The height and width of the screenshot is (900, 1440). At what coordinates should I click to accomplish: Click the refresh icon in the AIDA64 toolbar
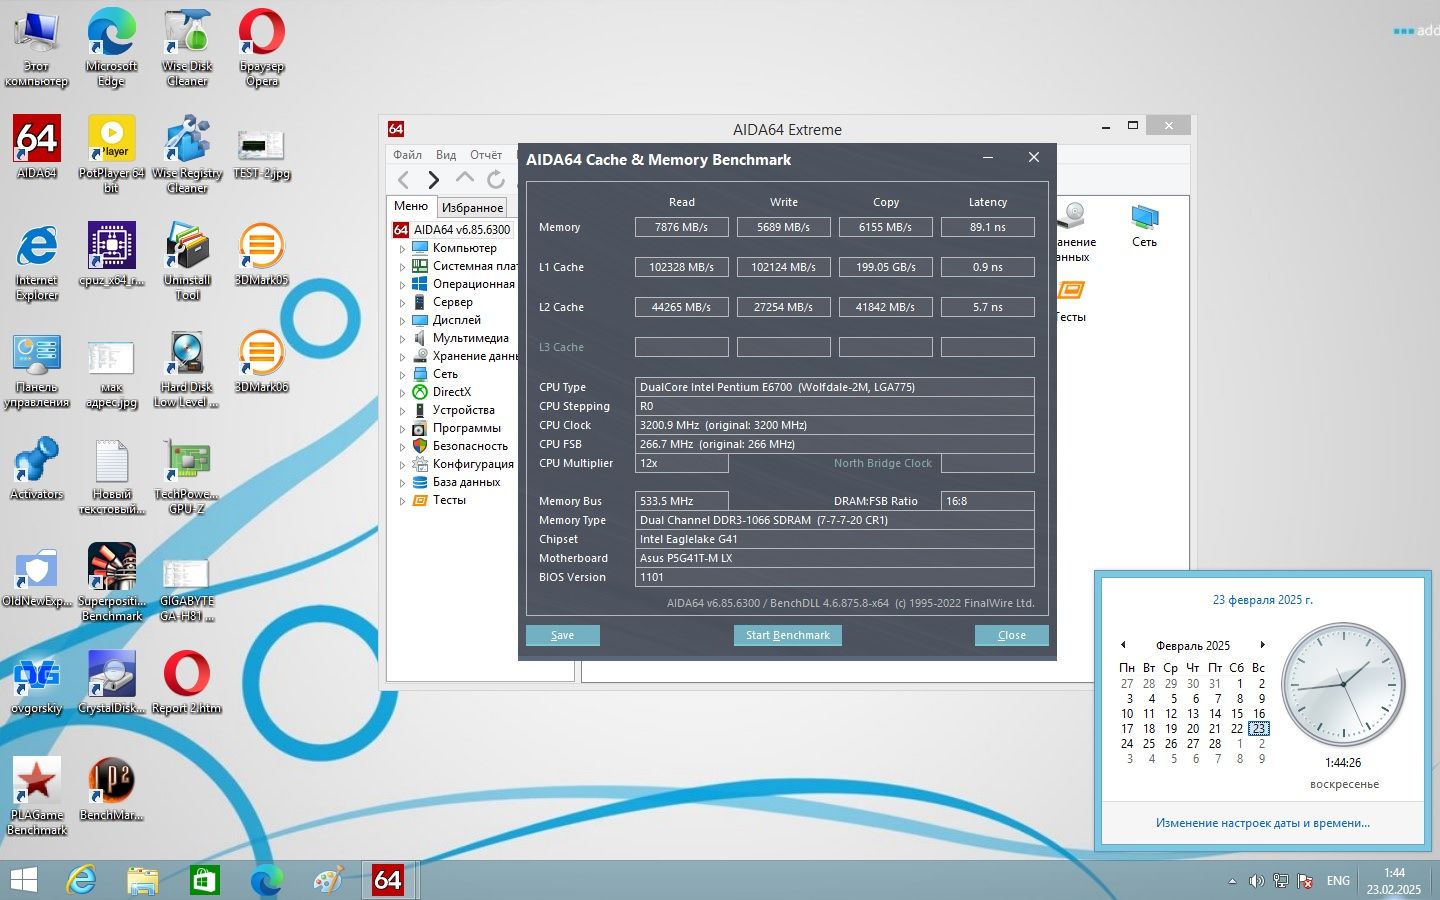tap(496, 180)
